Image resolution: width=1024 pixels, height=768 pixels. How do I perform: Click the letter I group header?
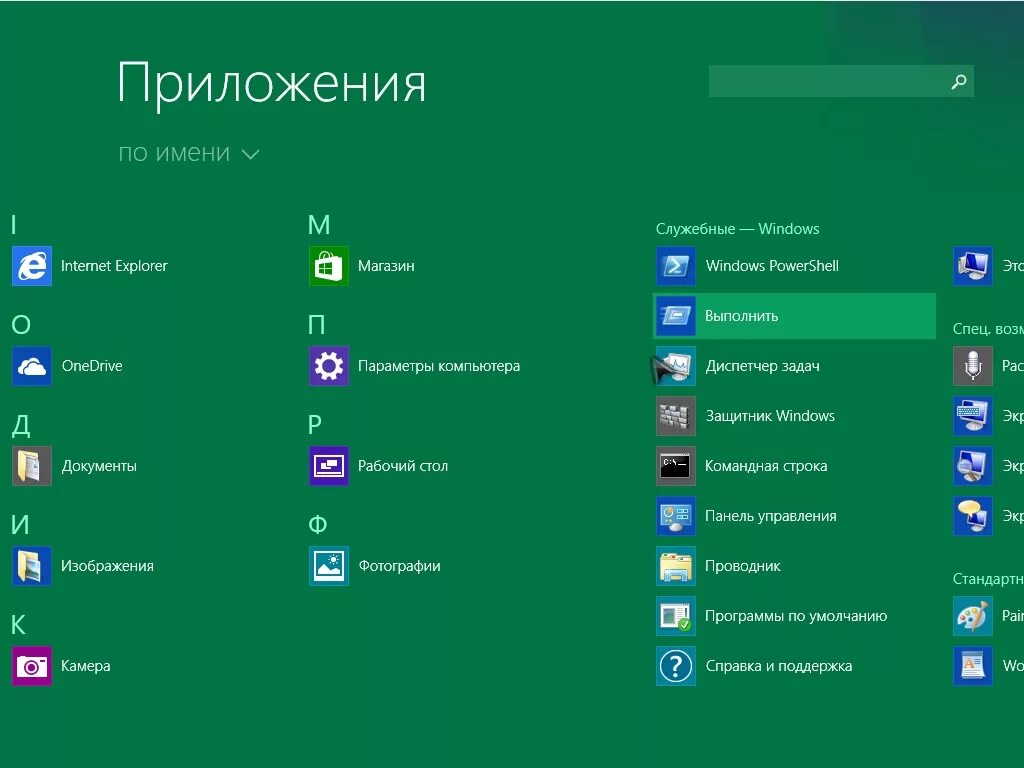coord(14,225)
